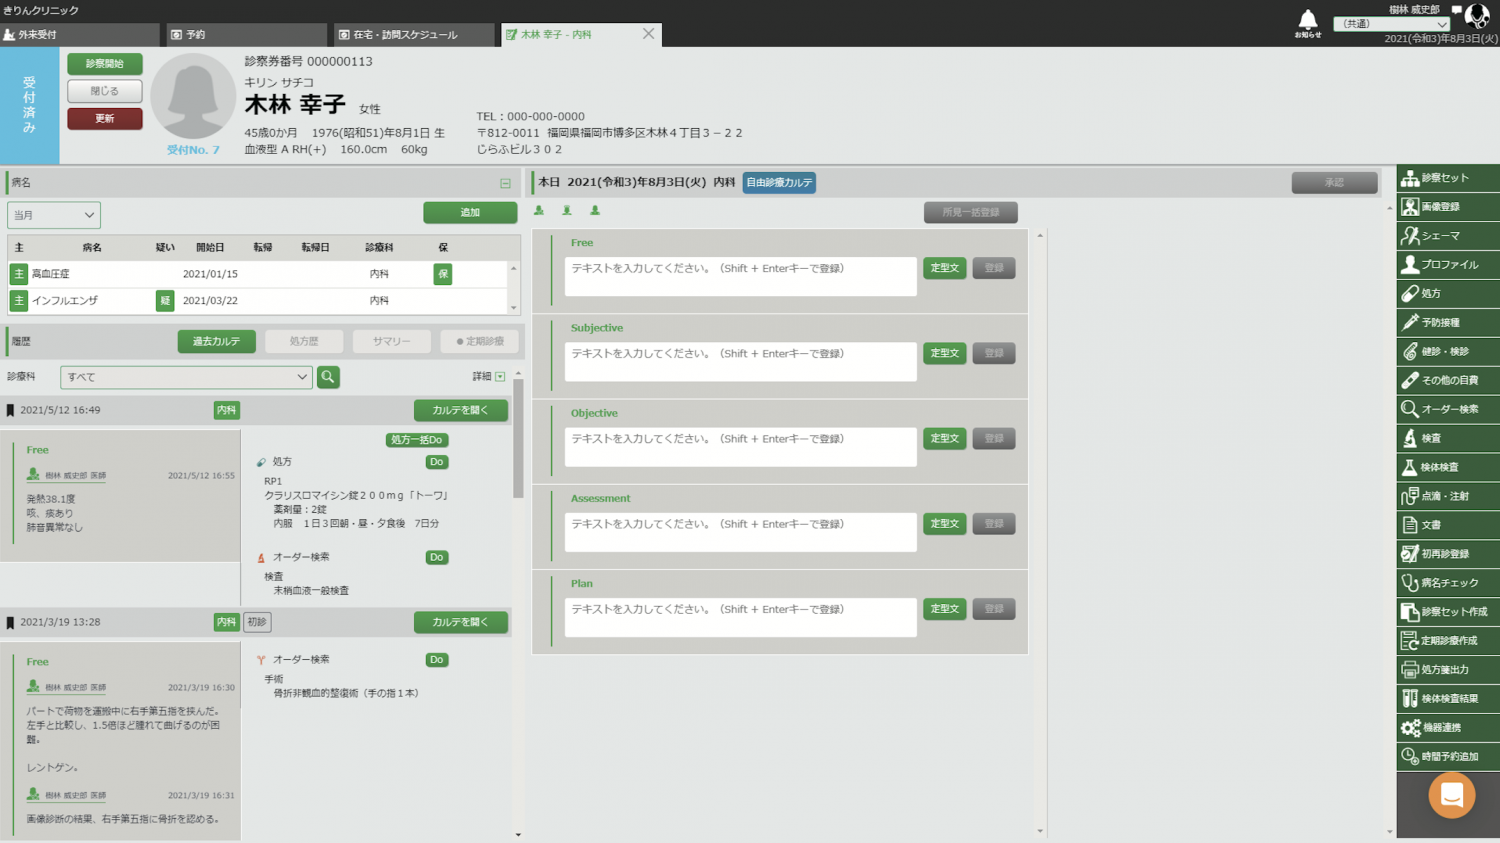Open 点滴・注射 drip and injection
Viewport: 1500px width, 843px height.
(x=1448, y=496)
